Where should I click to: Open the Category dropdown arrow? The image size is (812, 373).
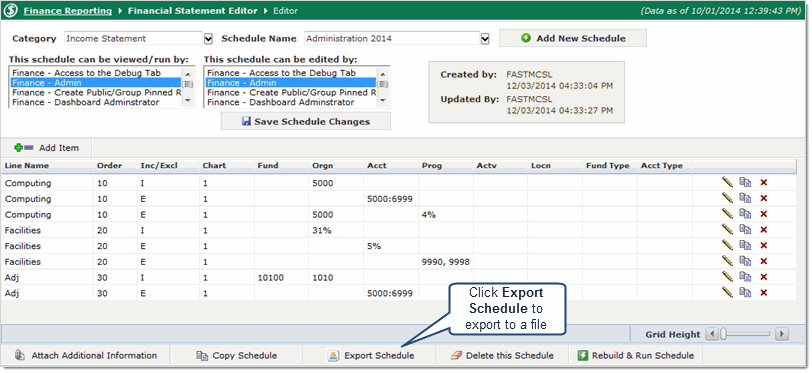point(208,39)
